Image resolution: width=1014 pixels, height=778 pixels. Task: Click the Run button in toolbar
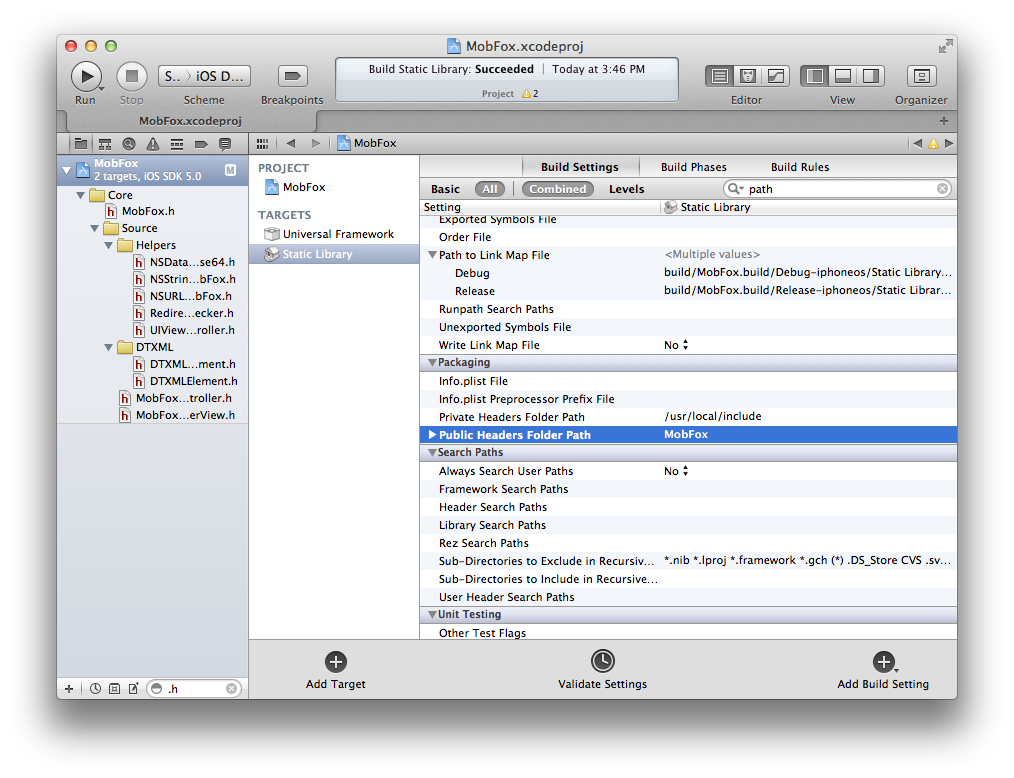(86, 76)
